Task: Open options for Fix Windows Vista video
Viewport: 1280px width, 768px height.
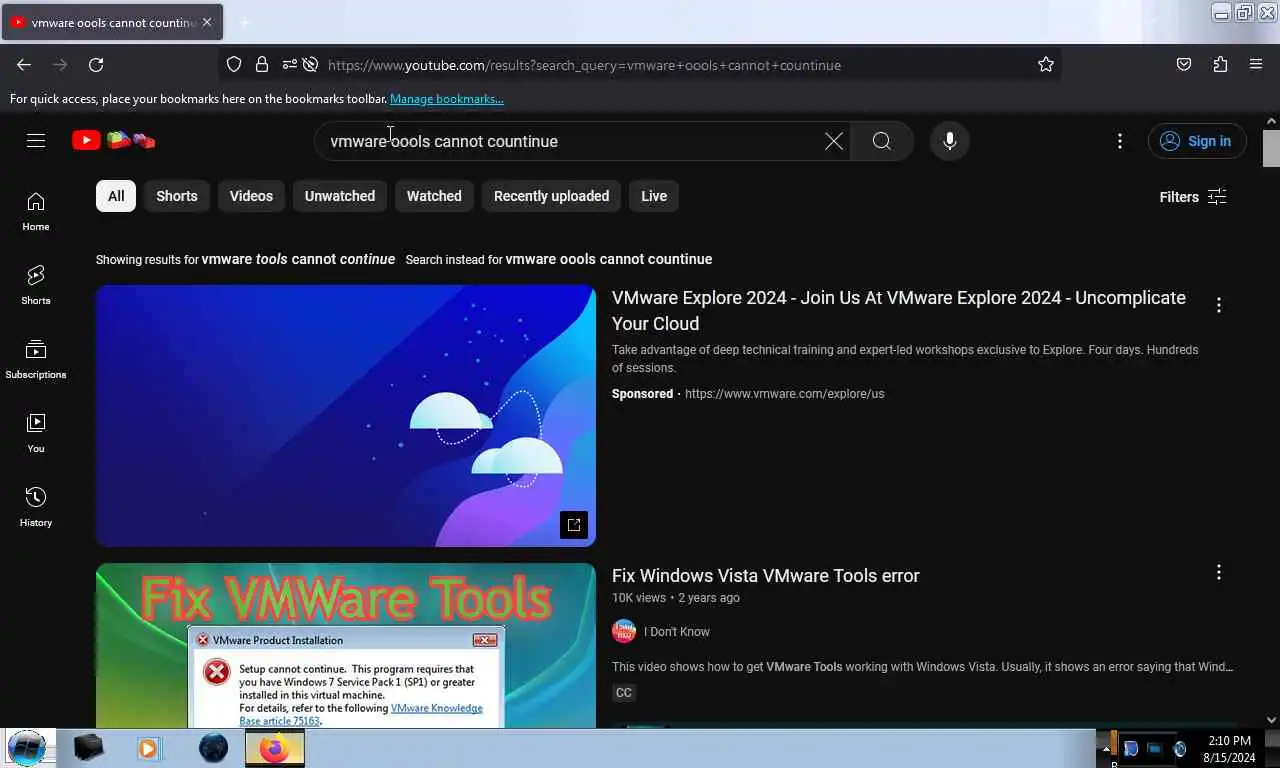Action: point(1219,572)
